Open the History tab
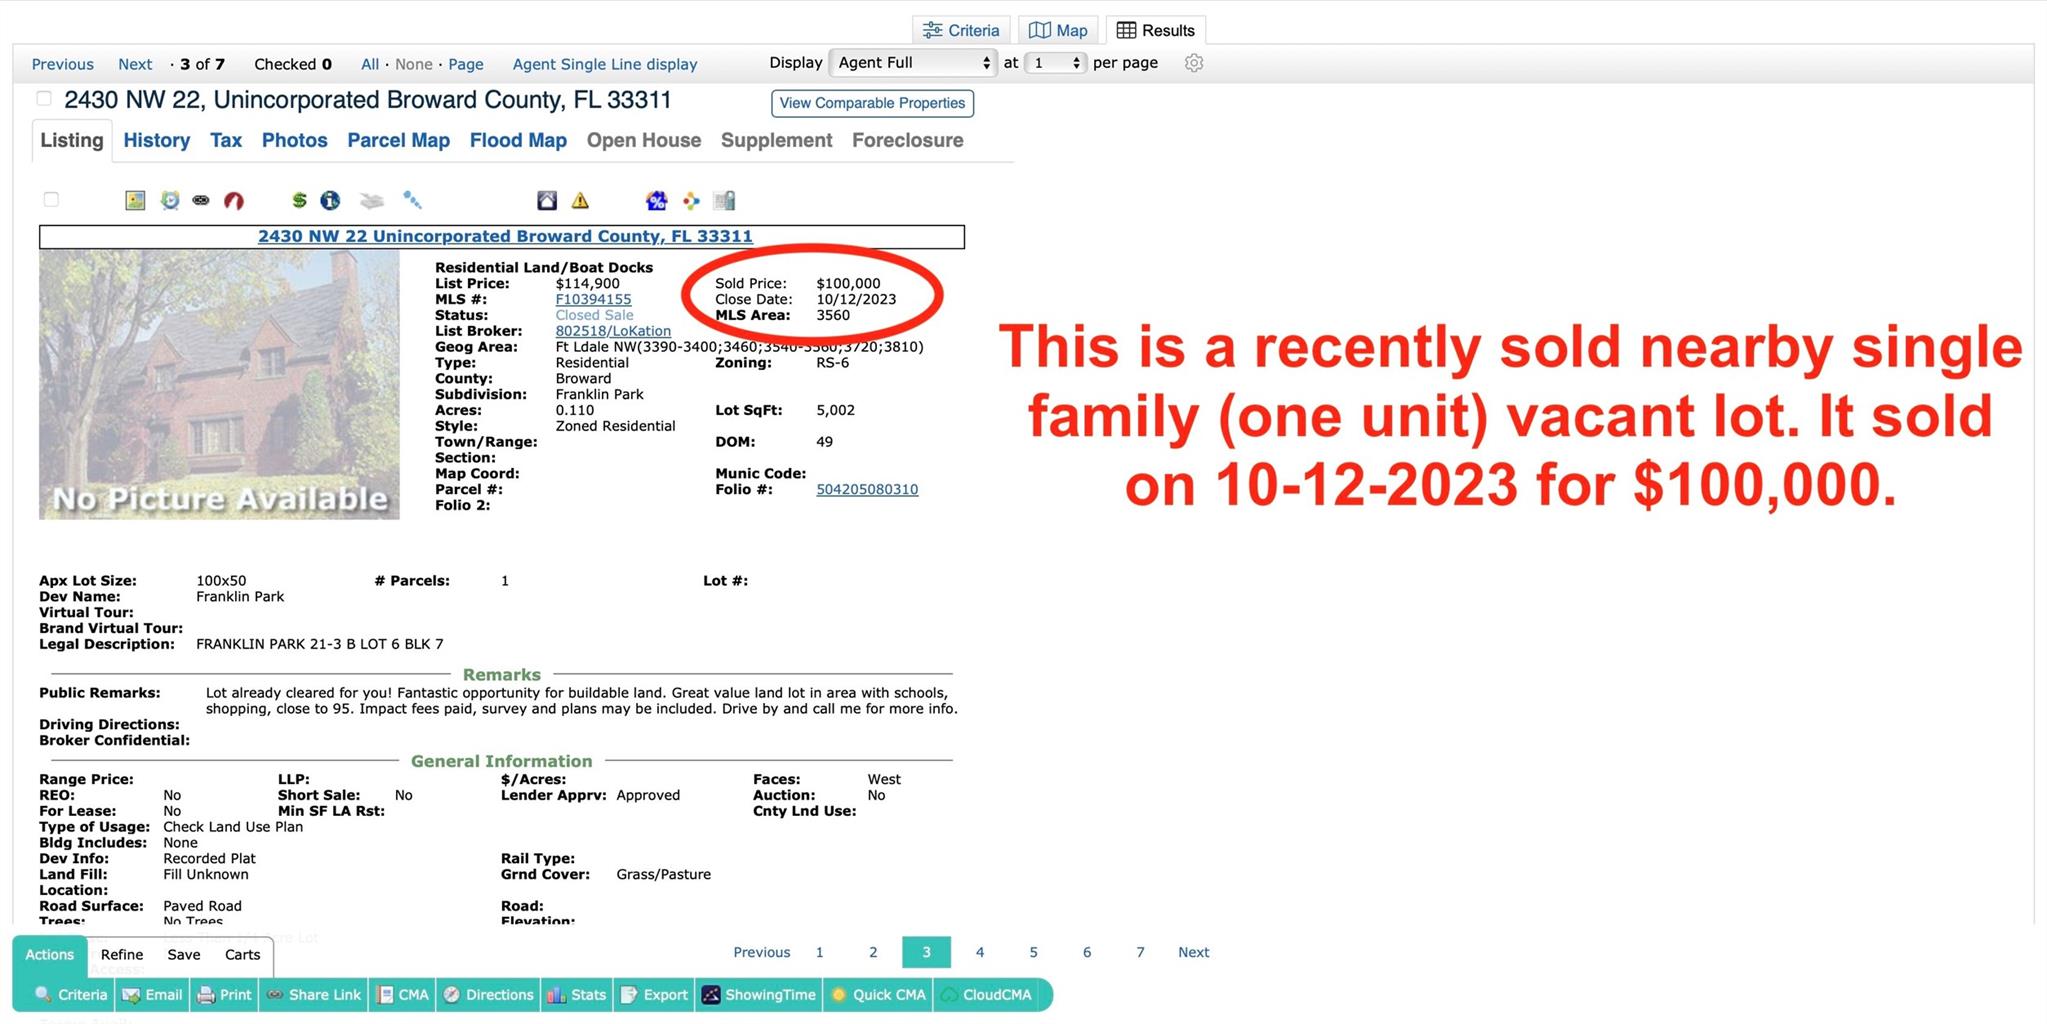Viewport: 2047px width, 1024px height. [156, 140]
